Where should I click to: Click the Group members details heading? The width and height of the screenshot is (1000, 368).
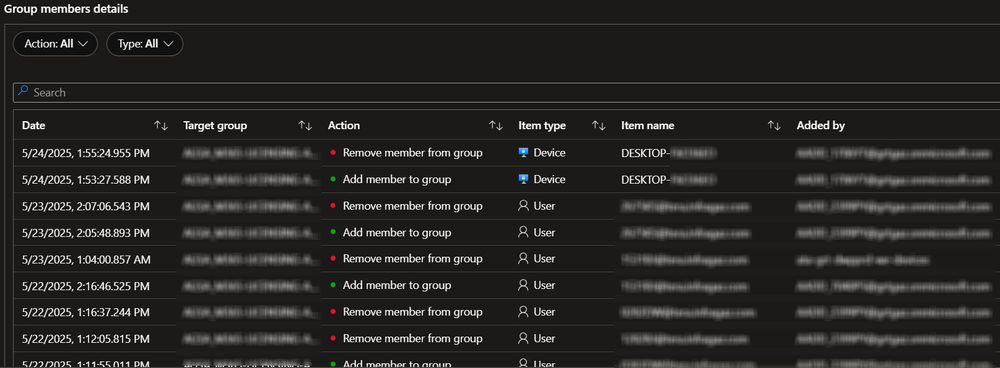[x=66, y=9]
